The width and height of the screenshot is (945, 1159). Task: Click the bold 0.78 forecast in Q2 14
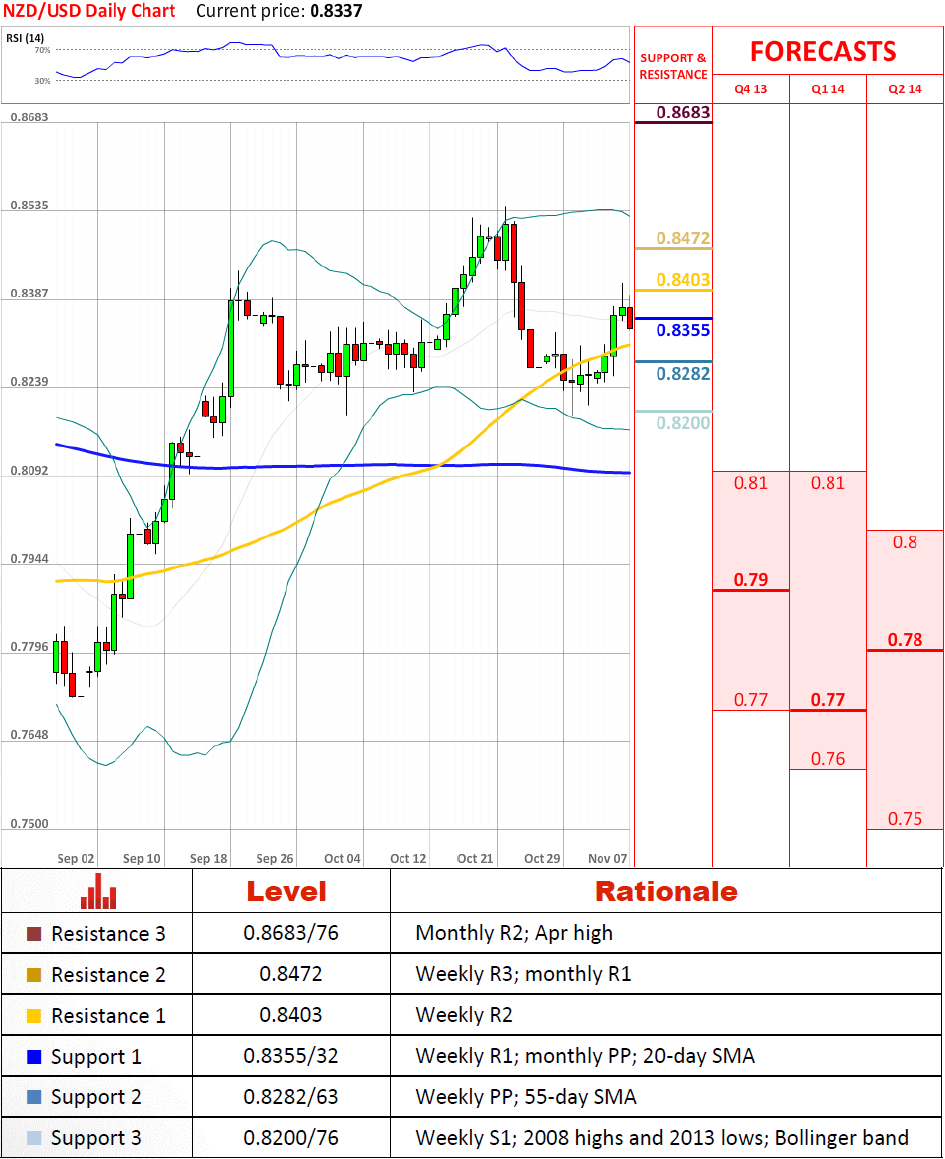coord(904,640)
